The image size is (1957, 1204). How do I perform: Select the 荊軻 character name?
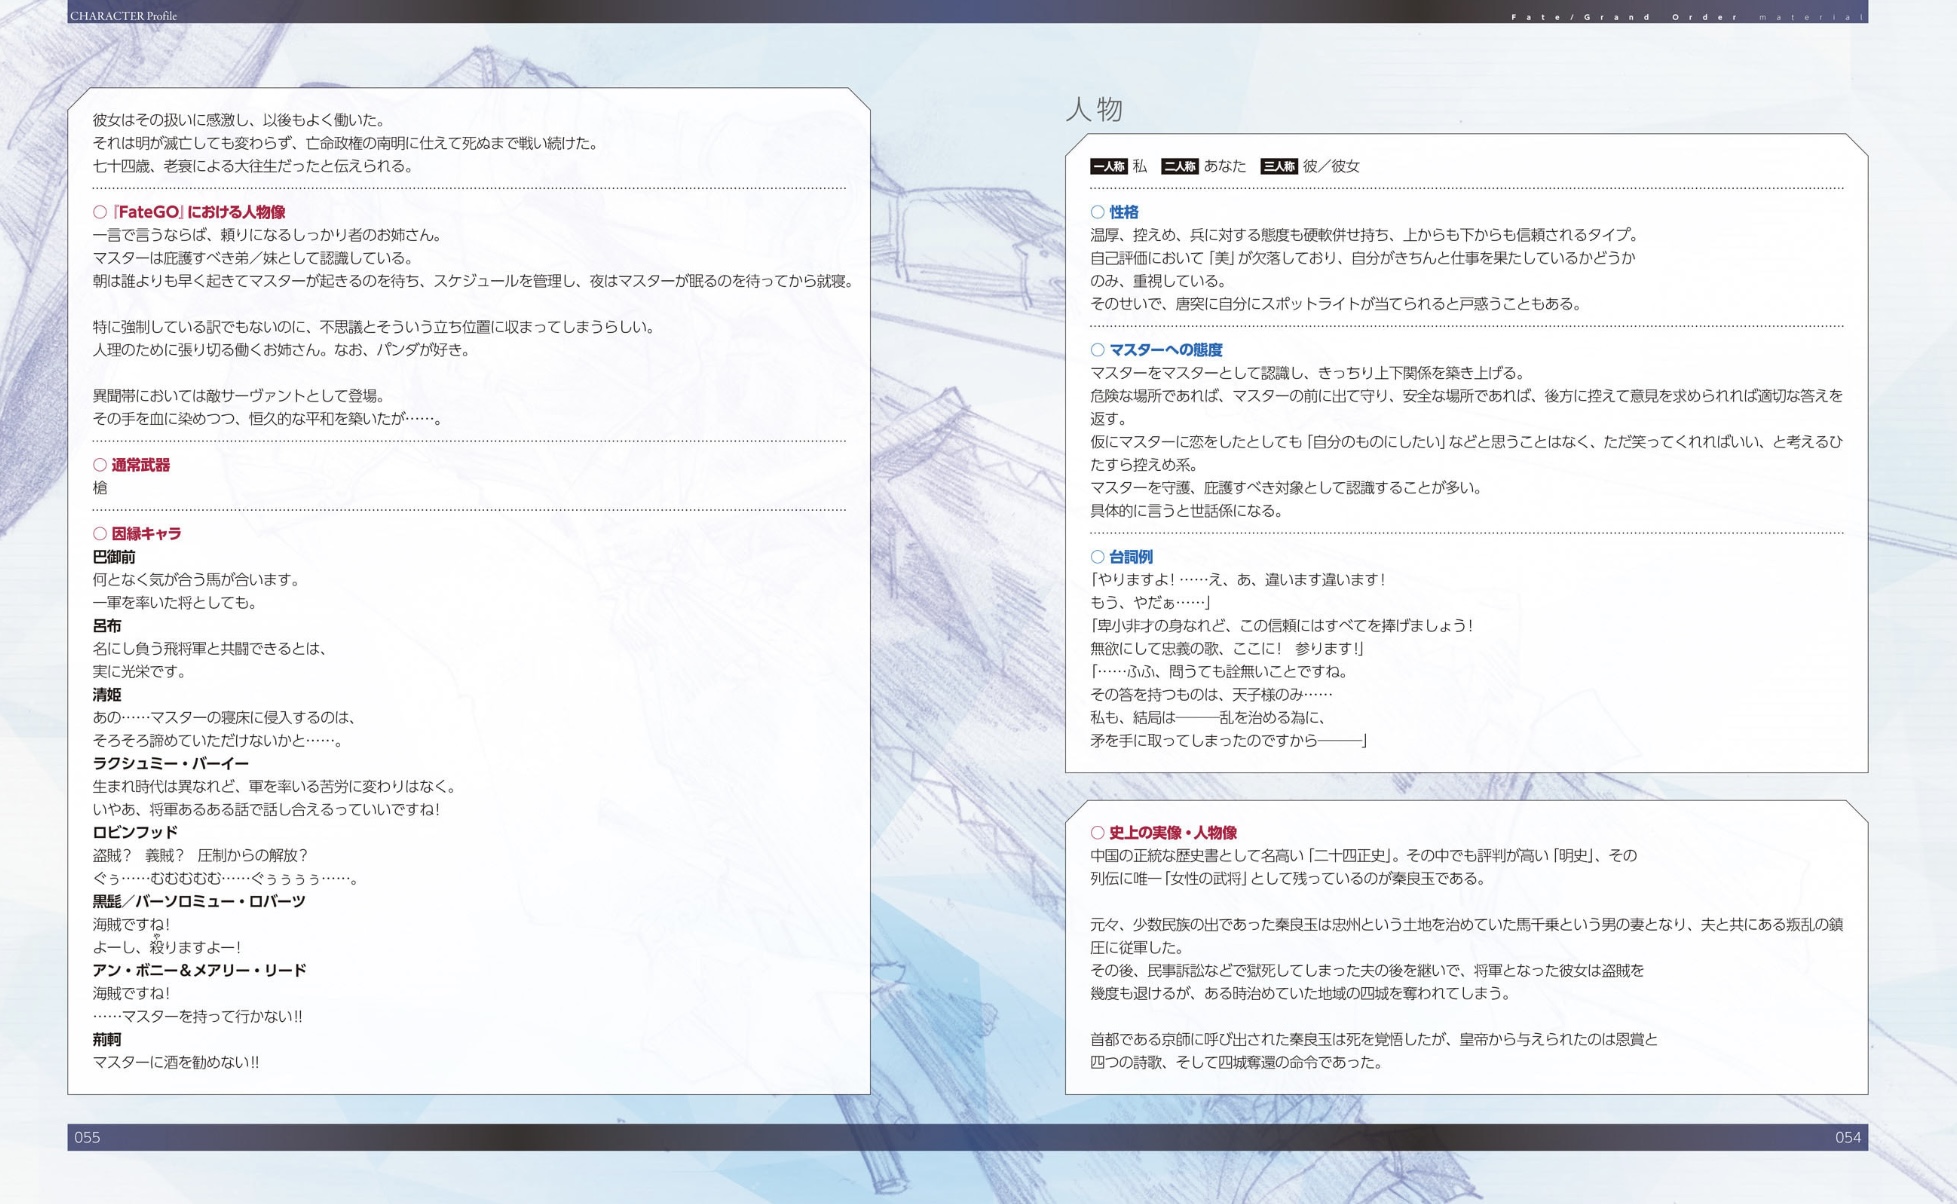click(106, 1040)
